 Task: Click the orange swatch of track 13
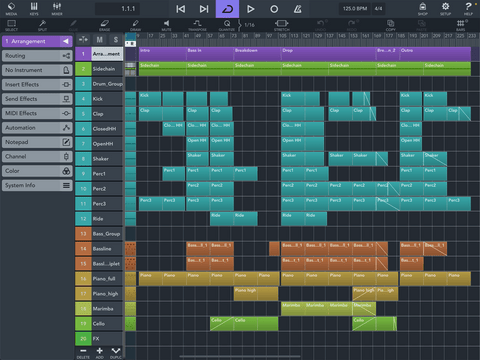pyautogui.click(x=83, y=234)
